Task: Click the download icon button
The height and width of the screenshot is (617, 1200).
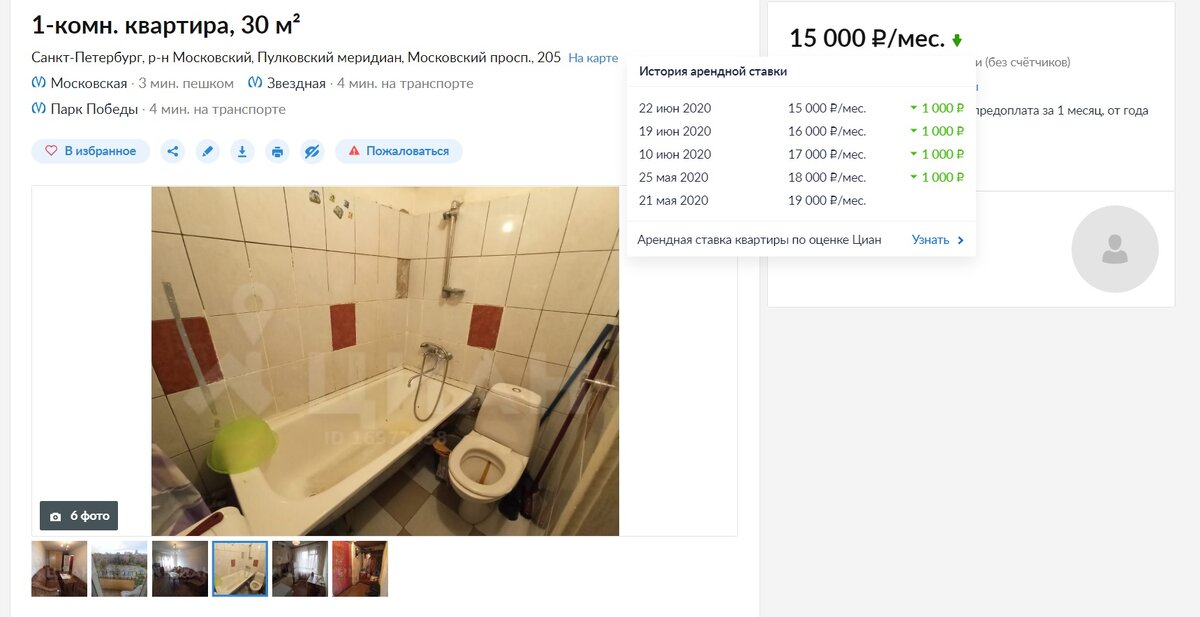Action: (x=242, y=151)
